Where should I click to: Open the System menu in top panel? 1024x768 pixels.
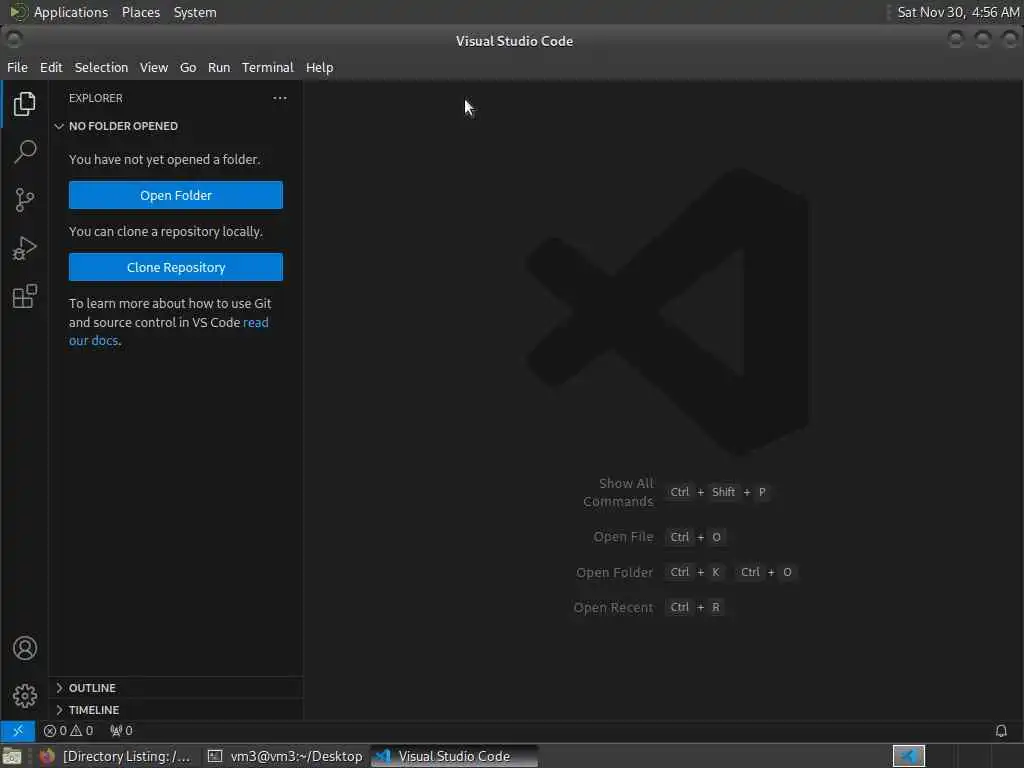click(195, 12)
